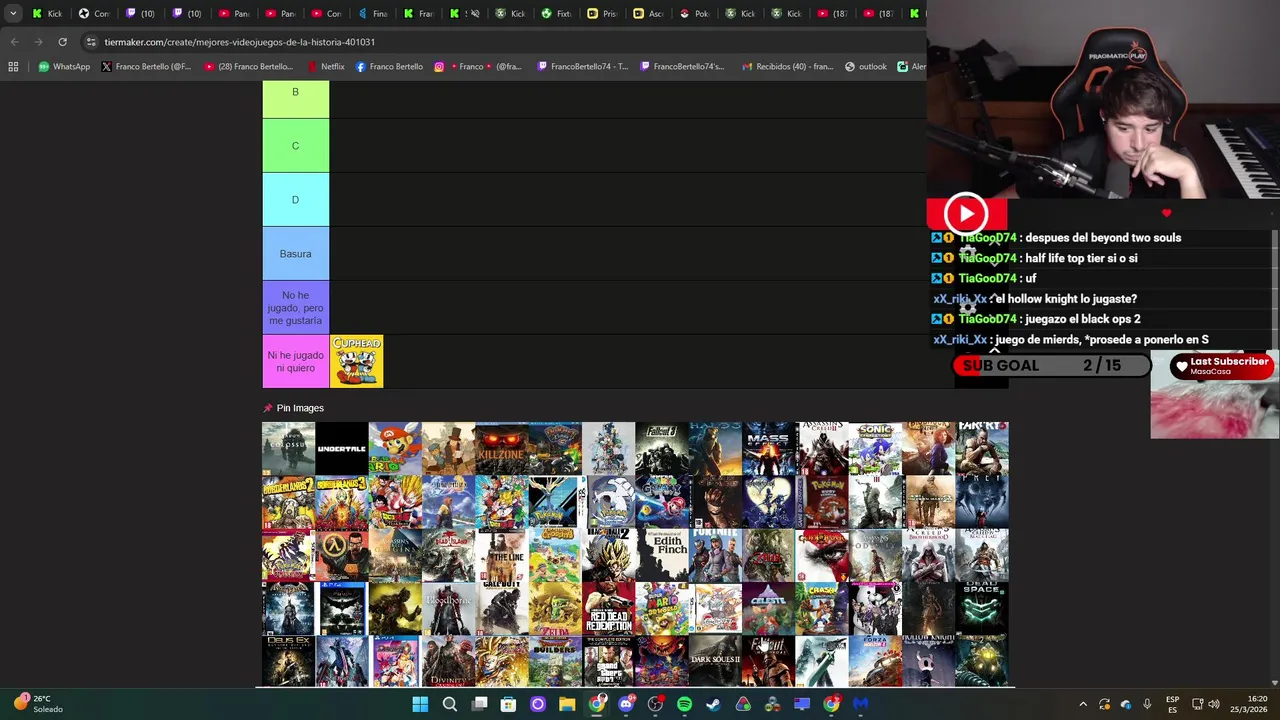Open the site info icon in address bar
Screen dimensions: 1280x720
point(91,42)
